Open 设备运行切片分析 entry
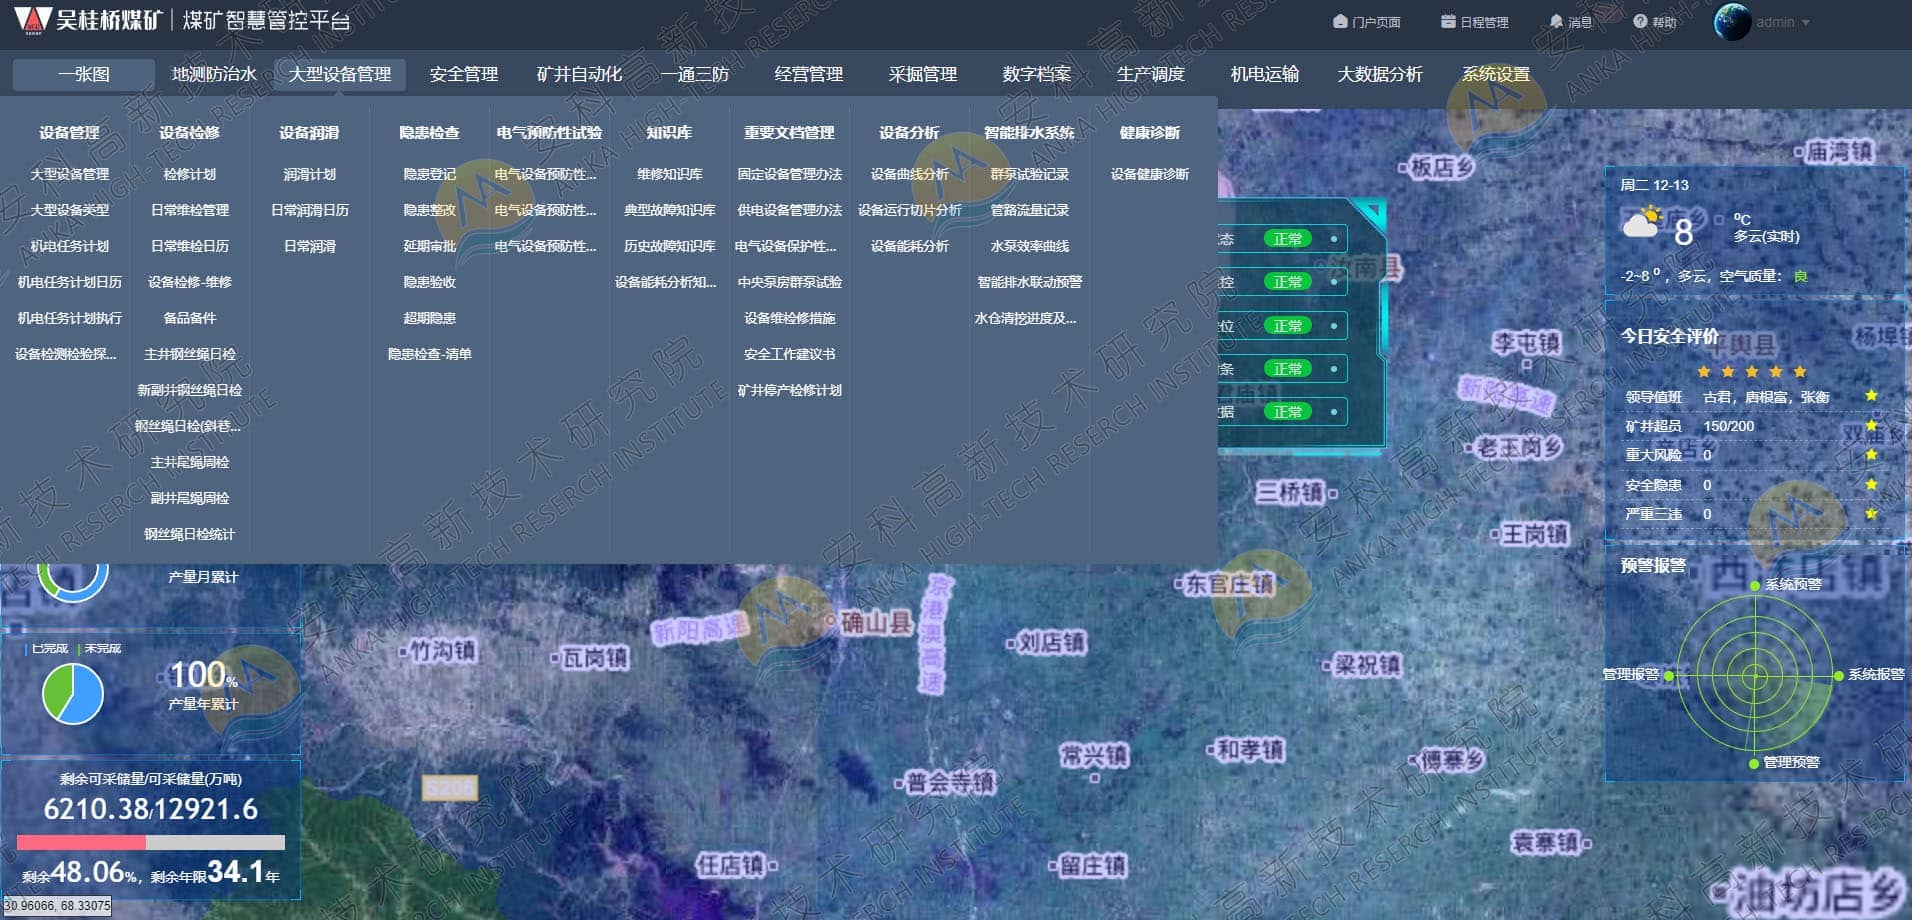Screen dimensions: 1912x920 point(910,210)
